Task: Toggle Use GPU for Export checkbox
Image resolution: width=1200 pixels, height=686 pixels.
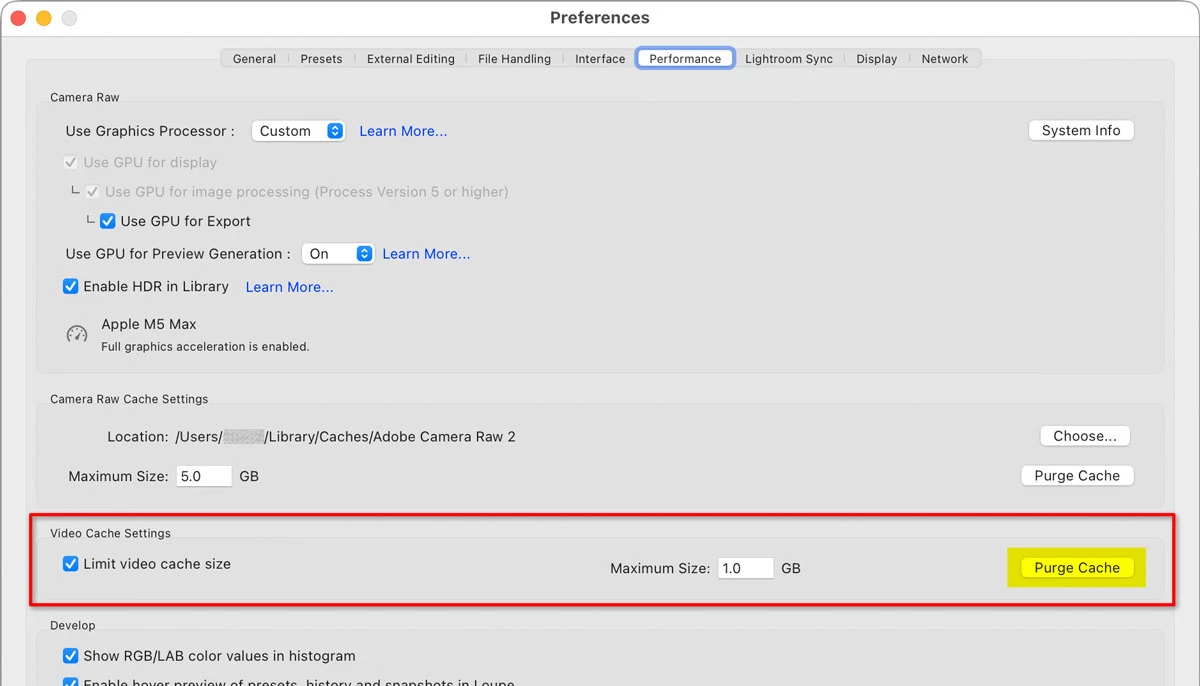Action: (108, 221)
